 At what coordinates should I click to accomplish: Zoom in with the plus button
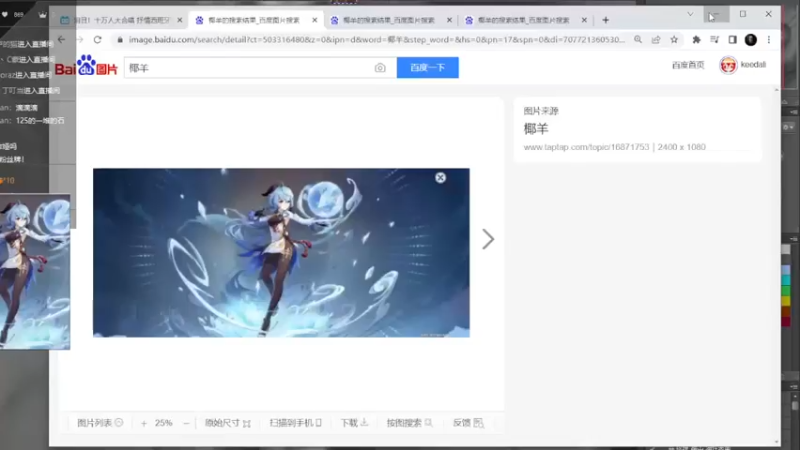(x=144, y=423)
